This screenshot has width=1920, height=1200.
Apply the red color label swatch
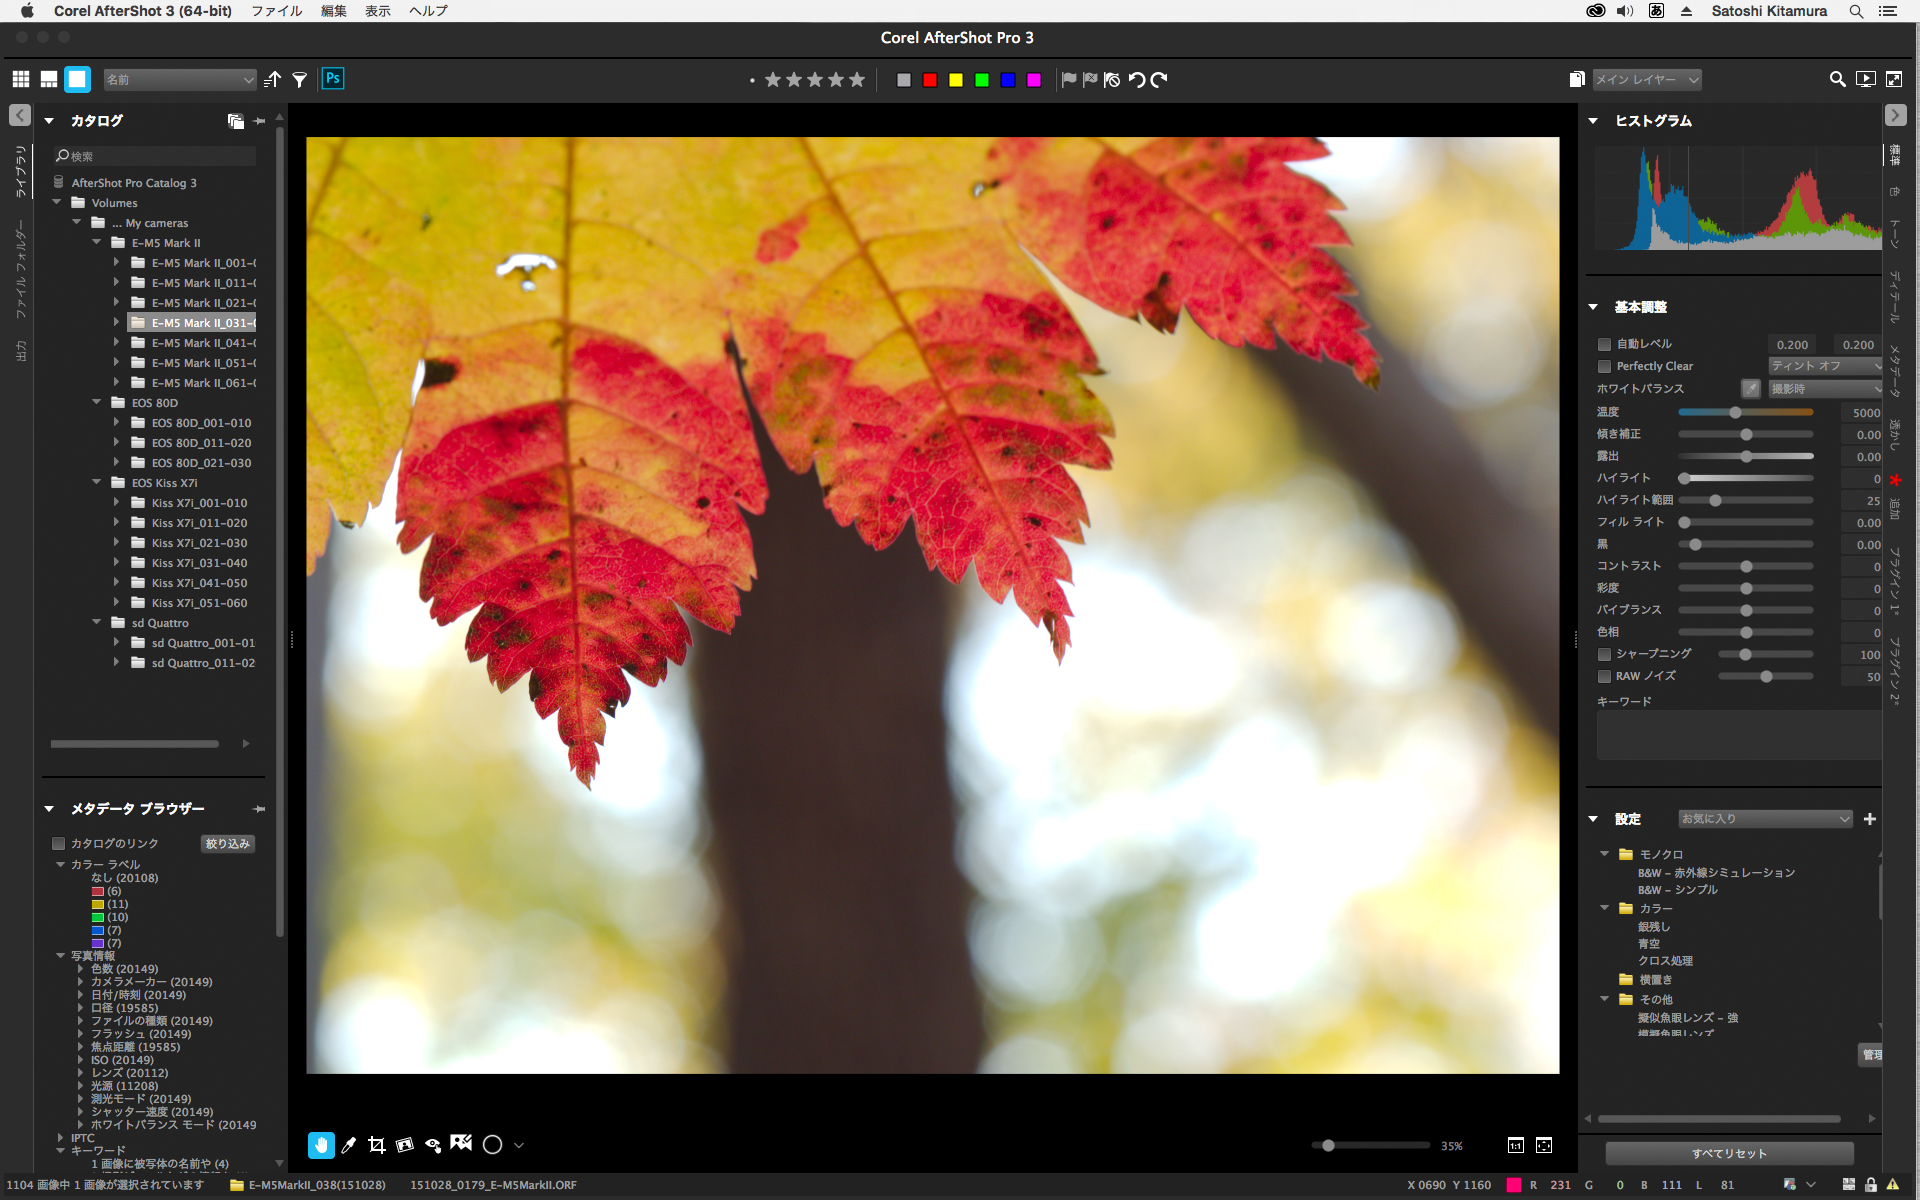pos(930,80)
